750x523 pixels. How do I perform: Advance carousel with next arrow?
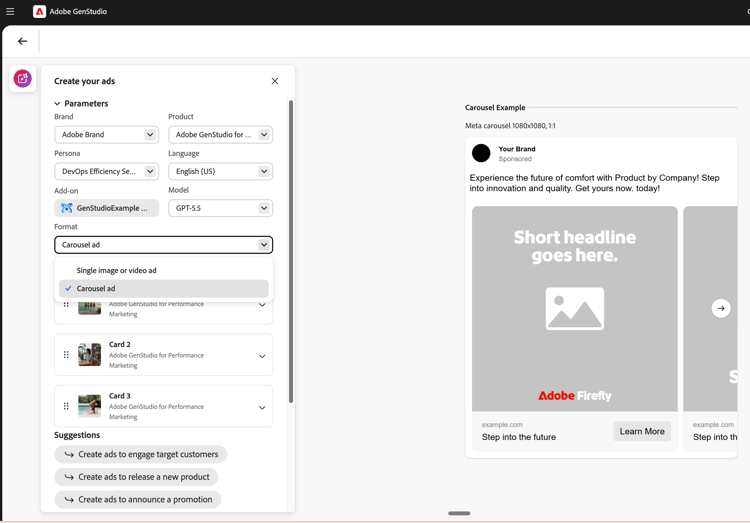(721, 309)
